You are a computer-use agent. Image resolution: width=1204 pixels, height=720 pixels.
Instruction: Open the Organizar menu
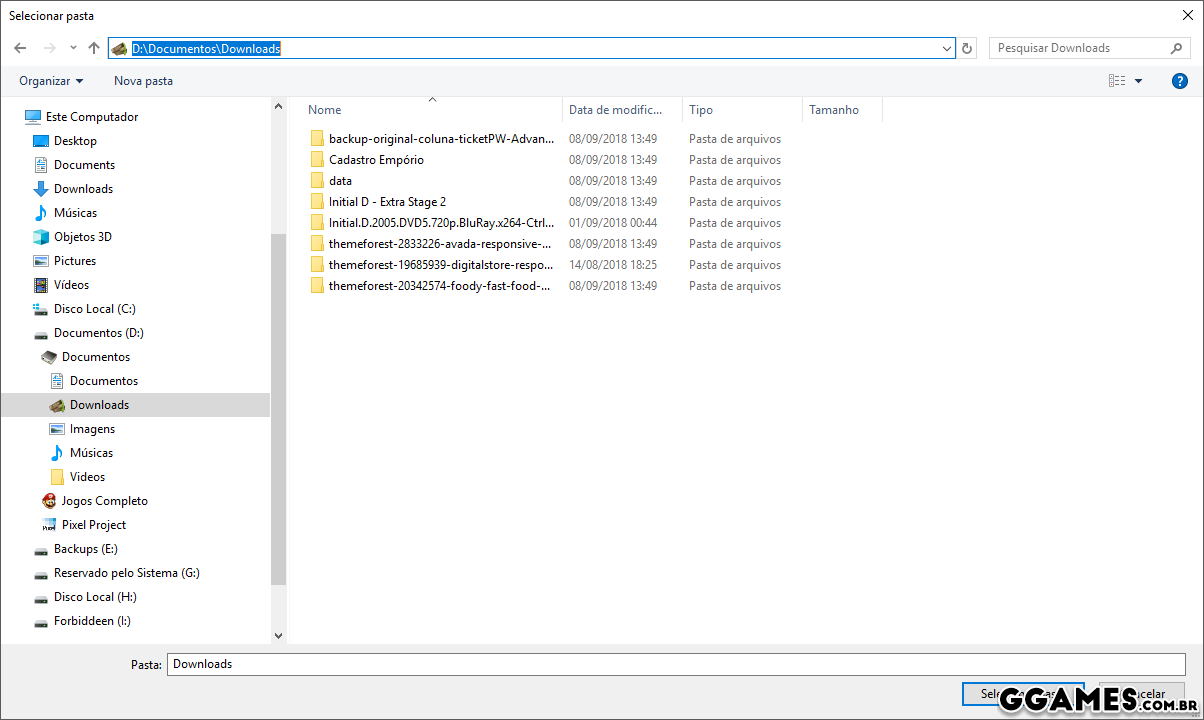(x=51, y=81)
